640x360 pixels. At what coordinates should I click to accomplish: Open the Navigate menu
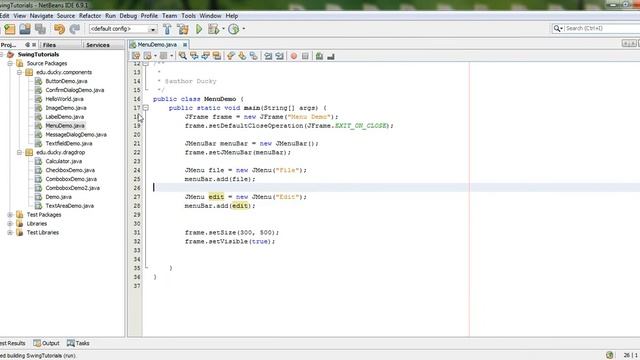[41, 16]
